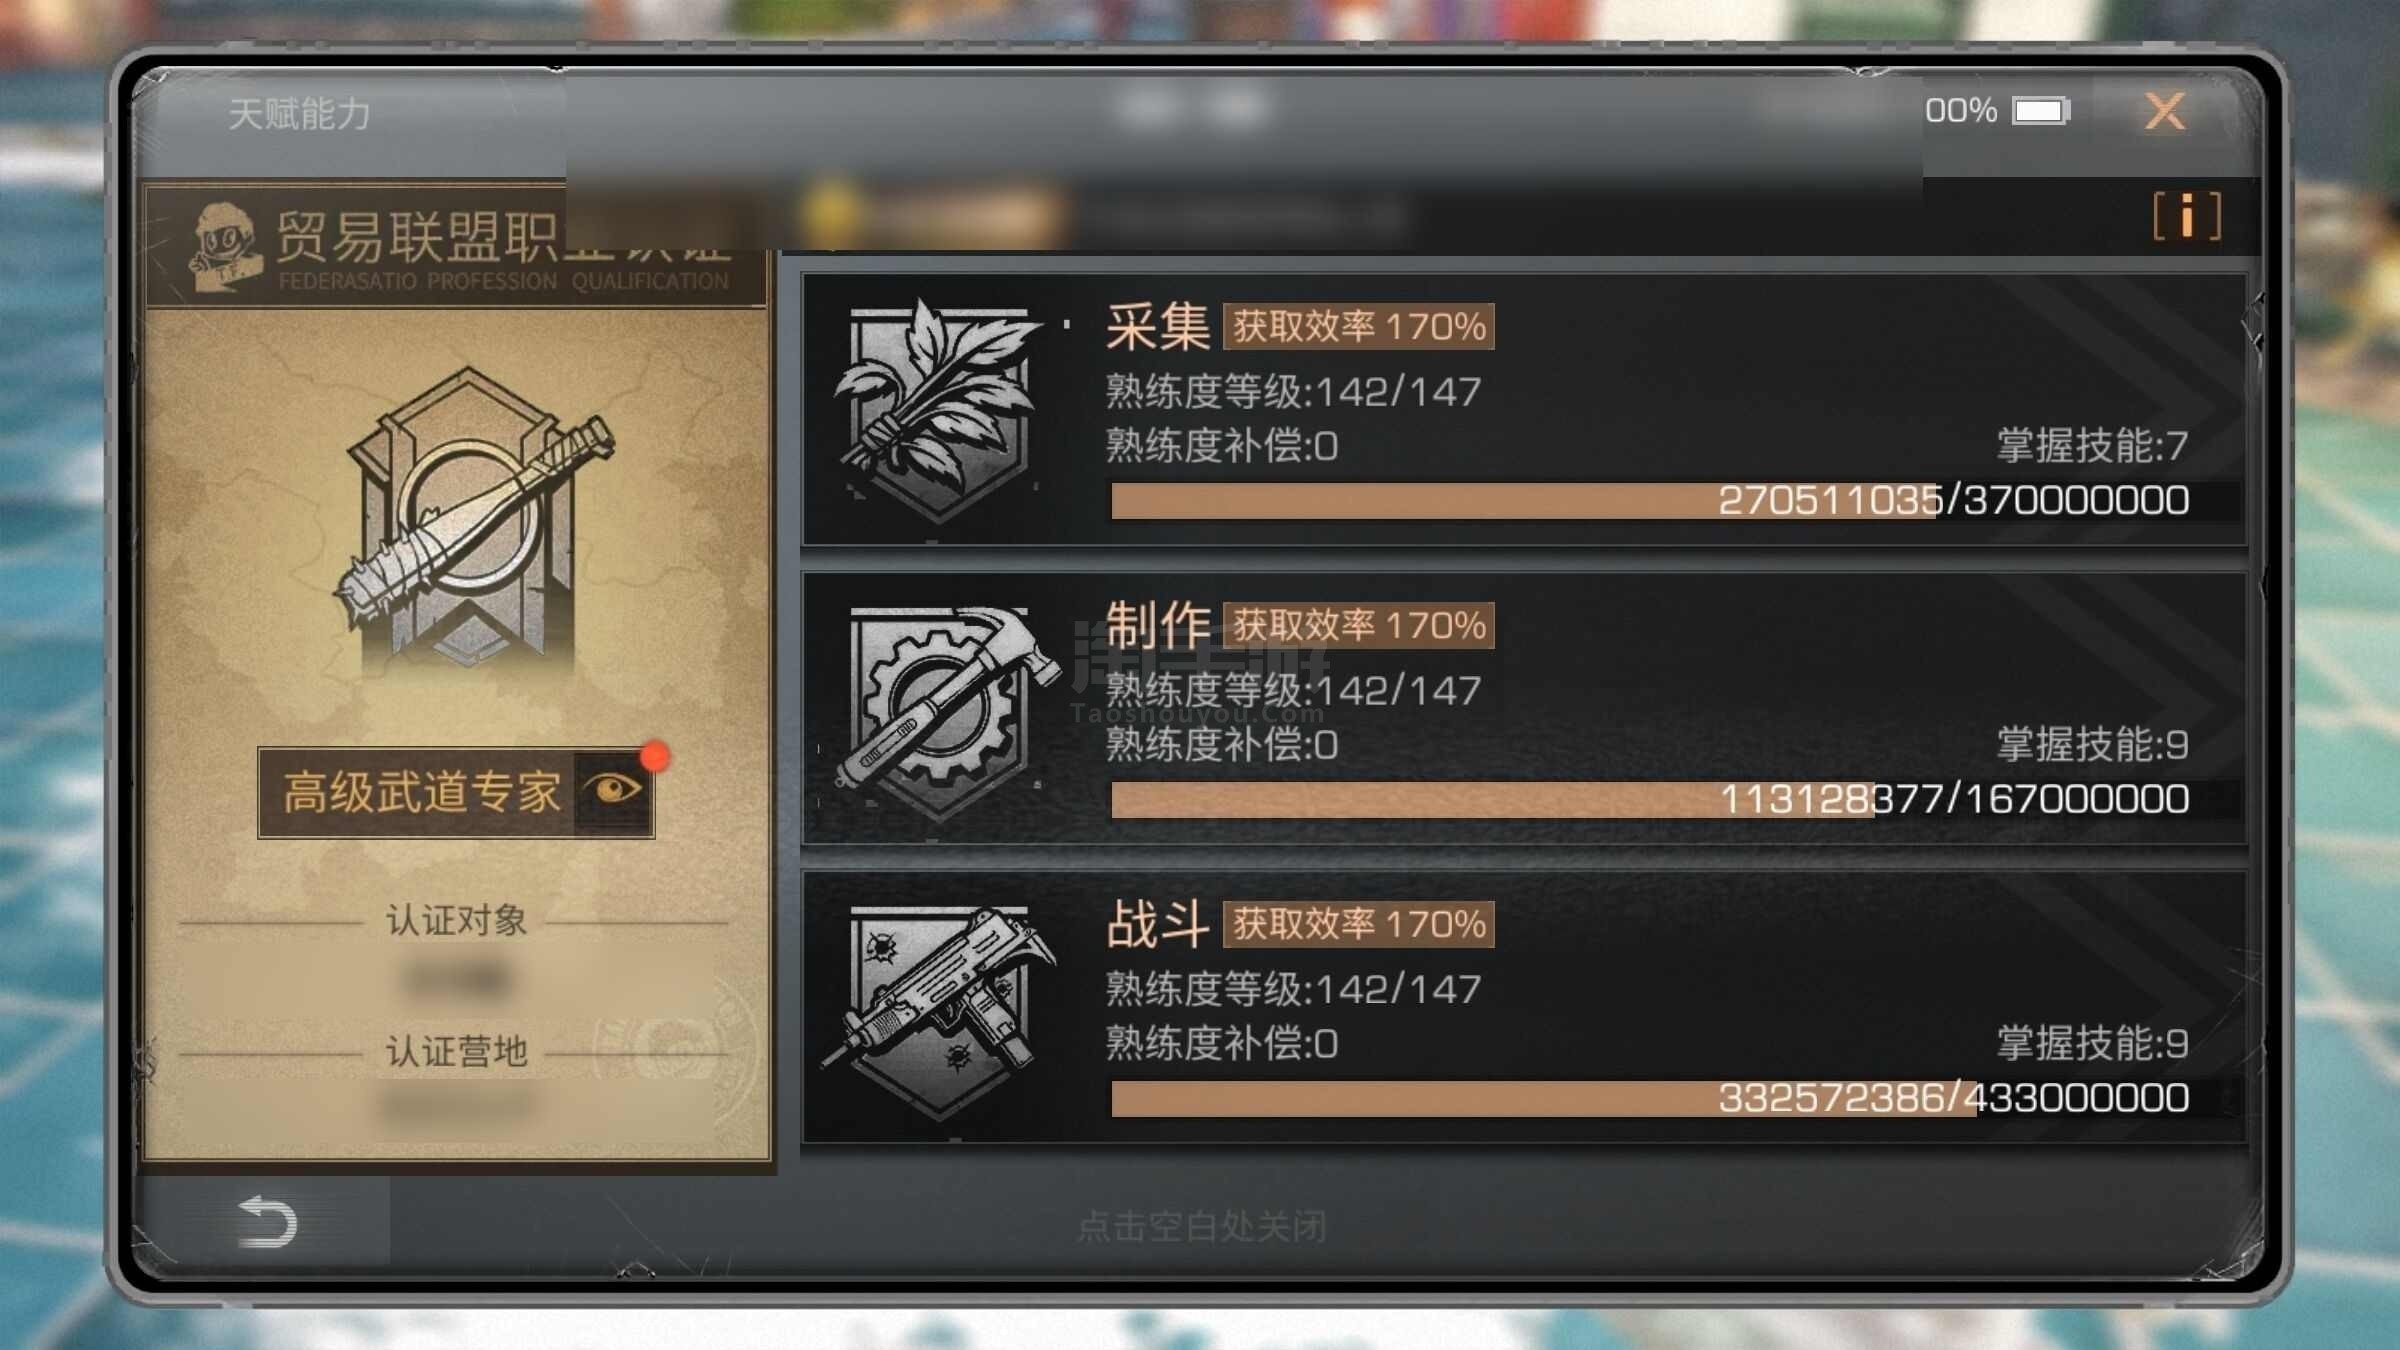Click the battery status indicator
The height and width of the screenshot is (1350, 2400).
click(2041, 110)
